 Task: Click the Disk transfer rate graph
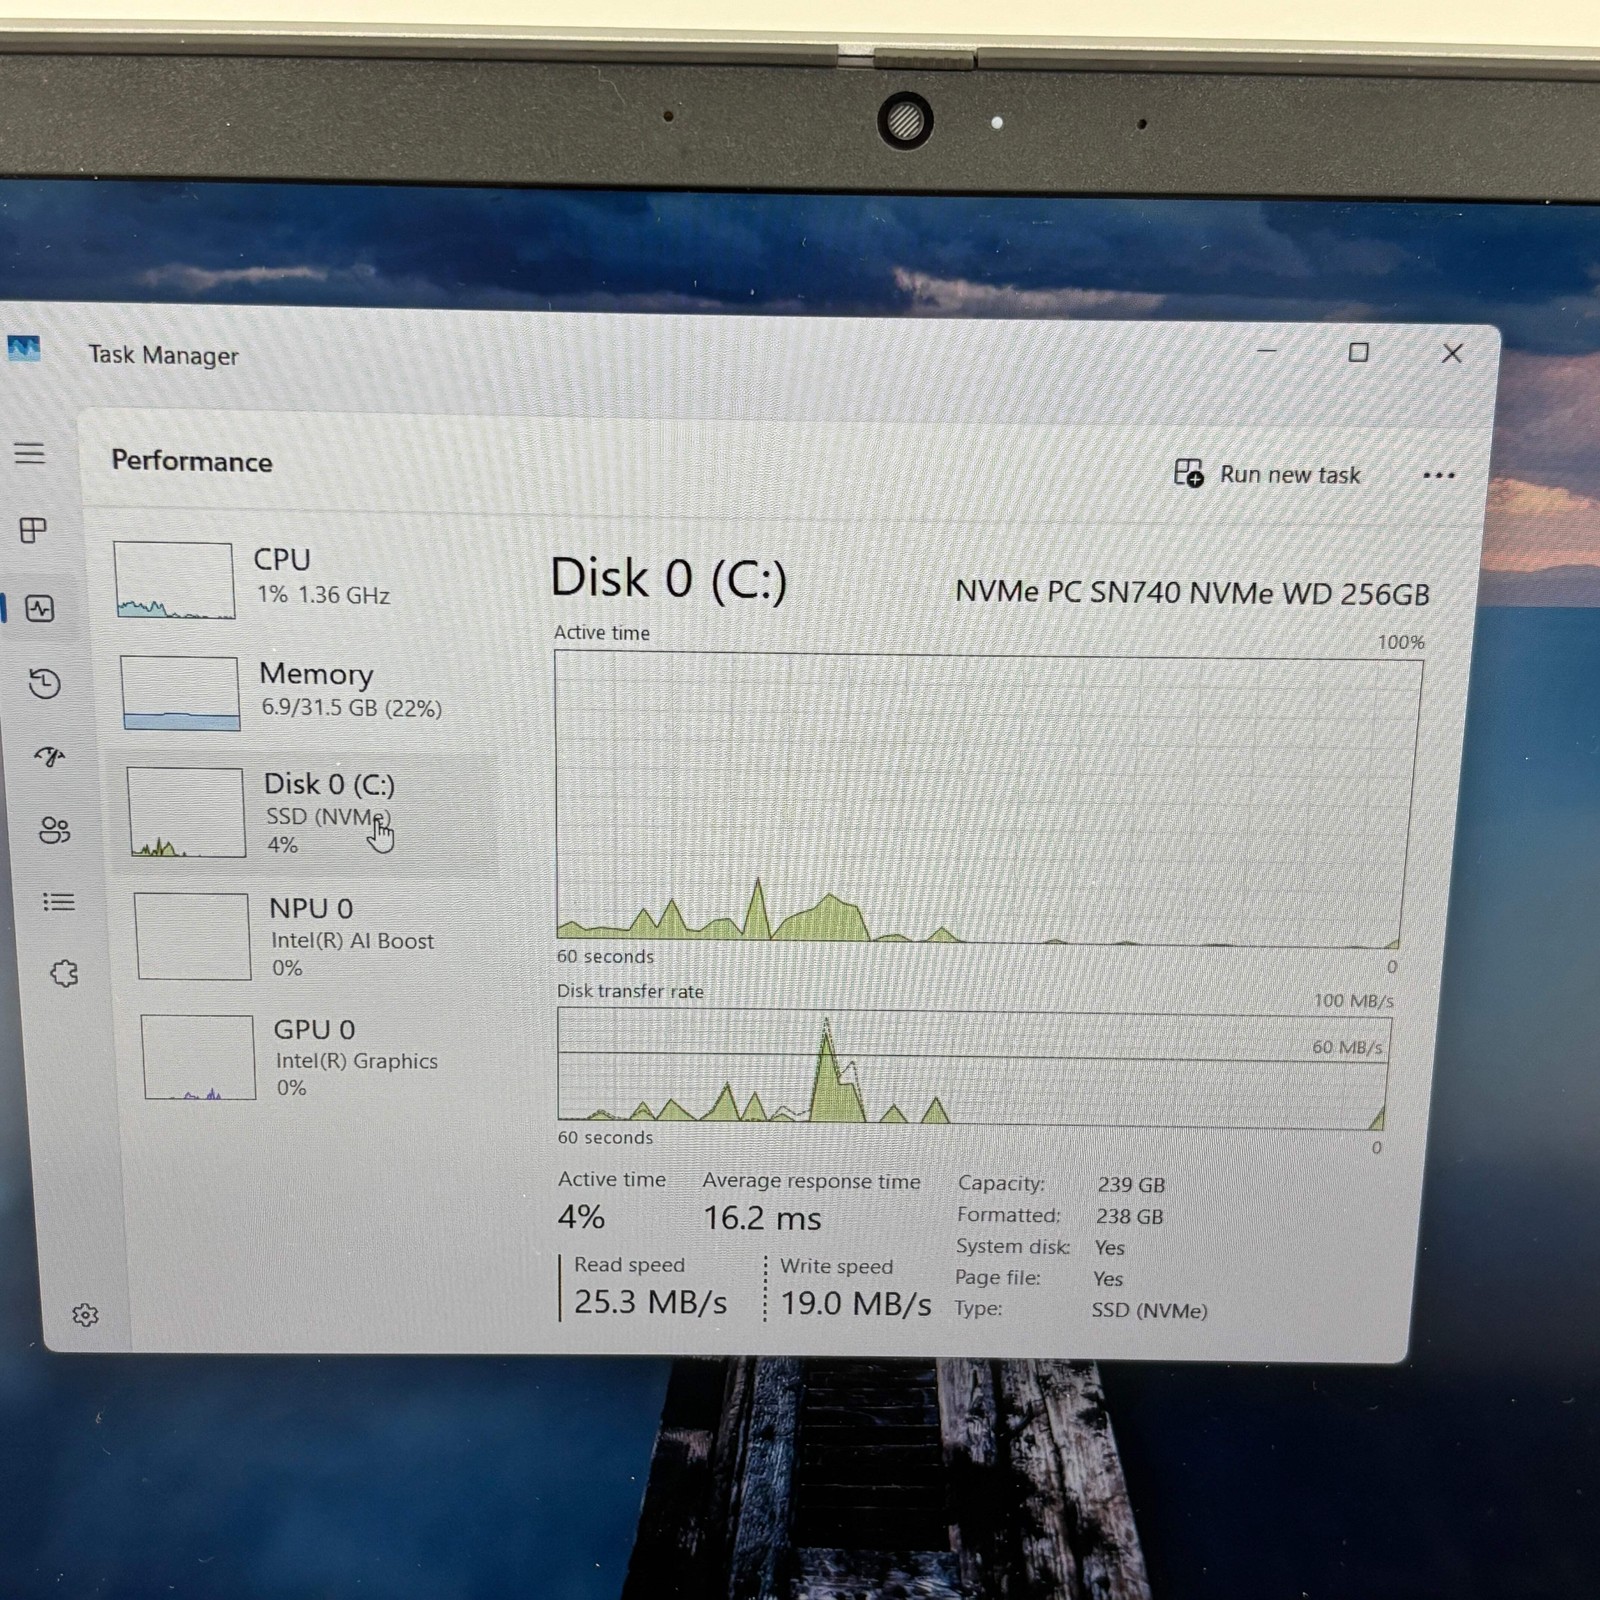coord(974,1067)
